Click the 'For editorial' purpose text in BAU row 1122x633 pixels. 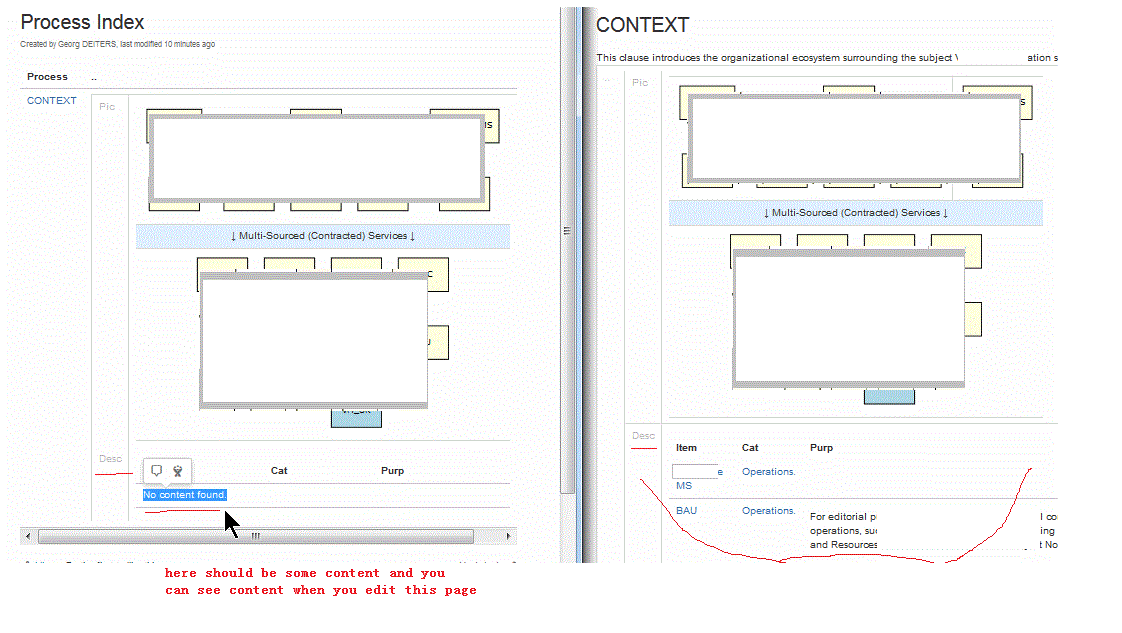(x=844, y=531)
